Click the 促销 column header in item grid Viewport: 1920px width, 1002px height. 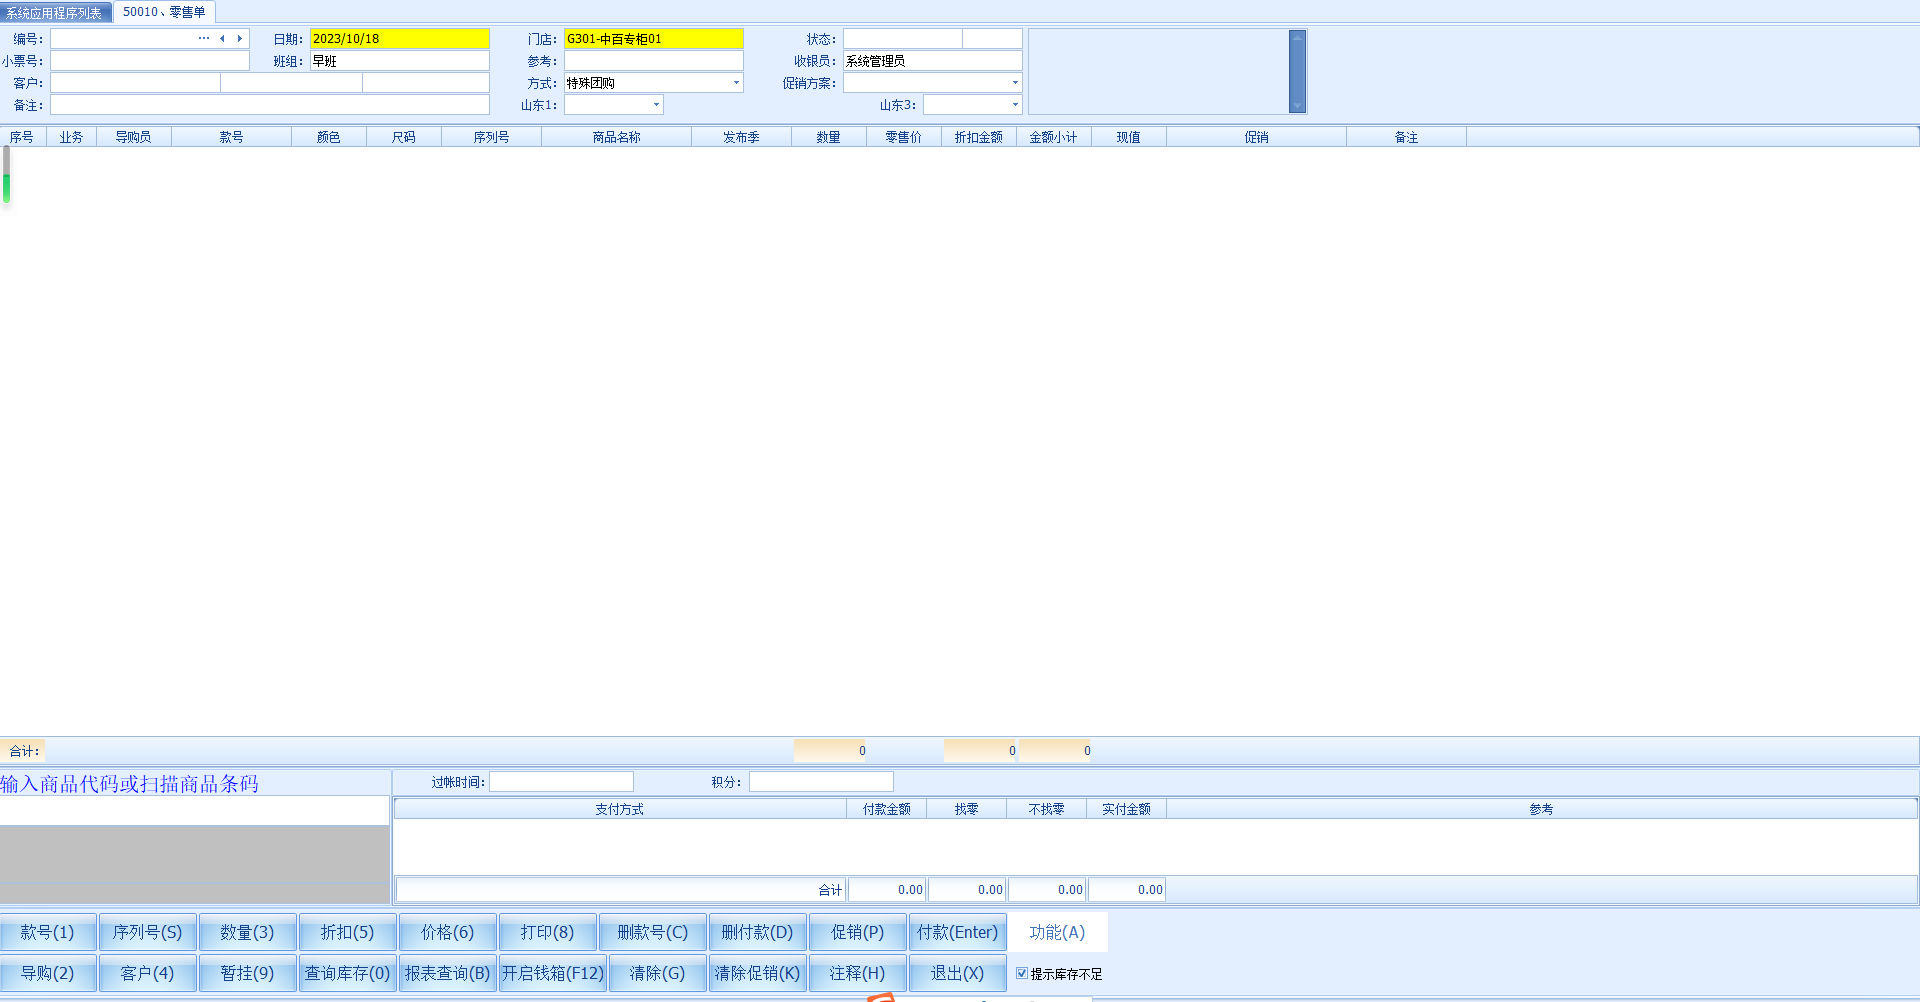pos(1257,137)
